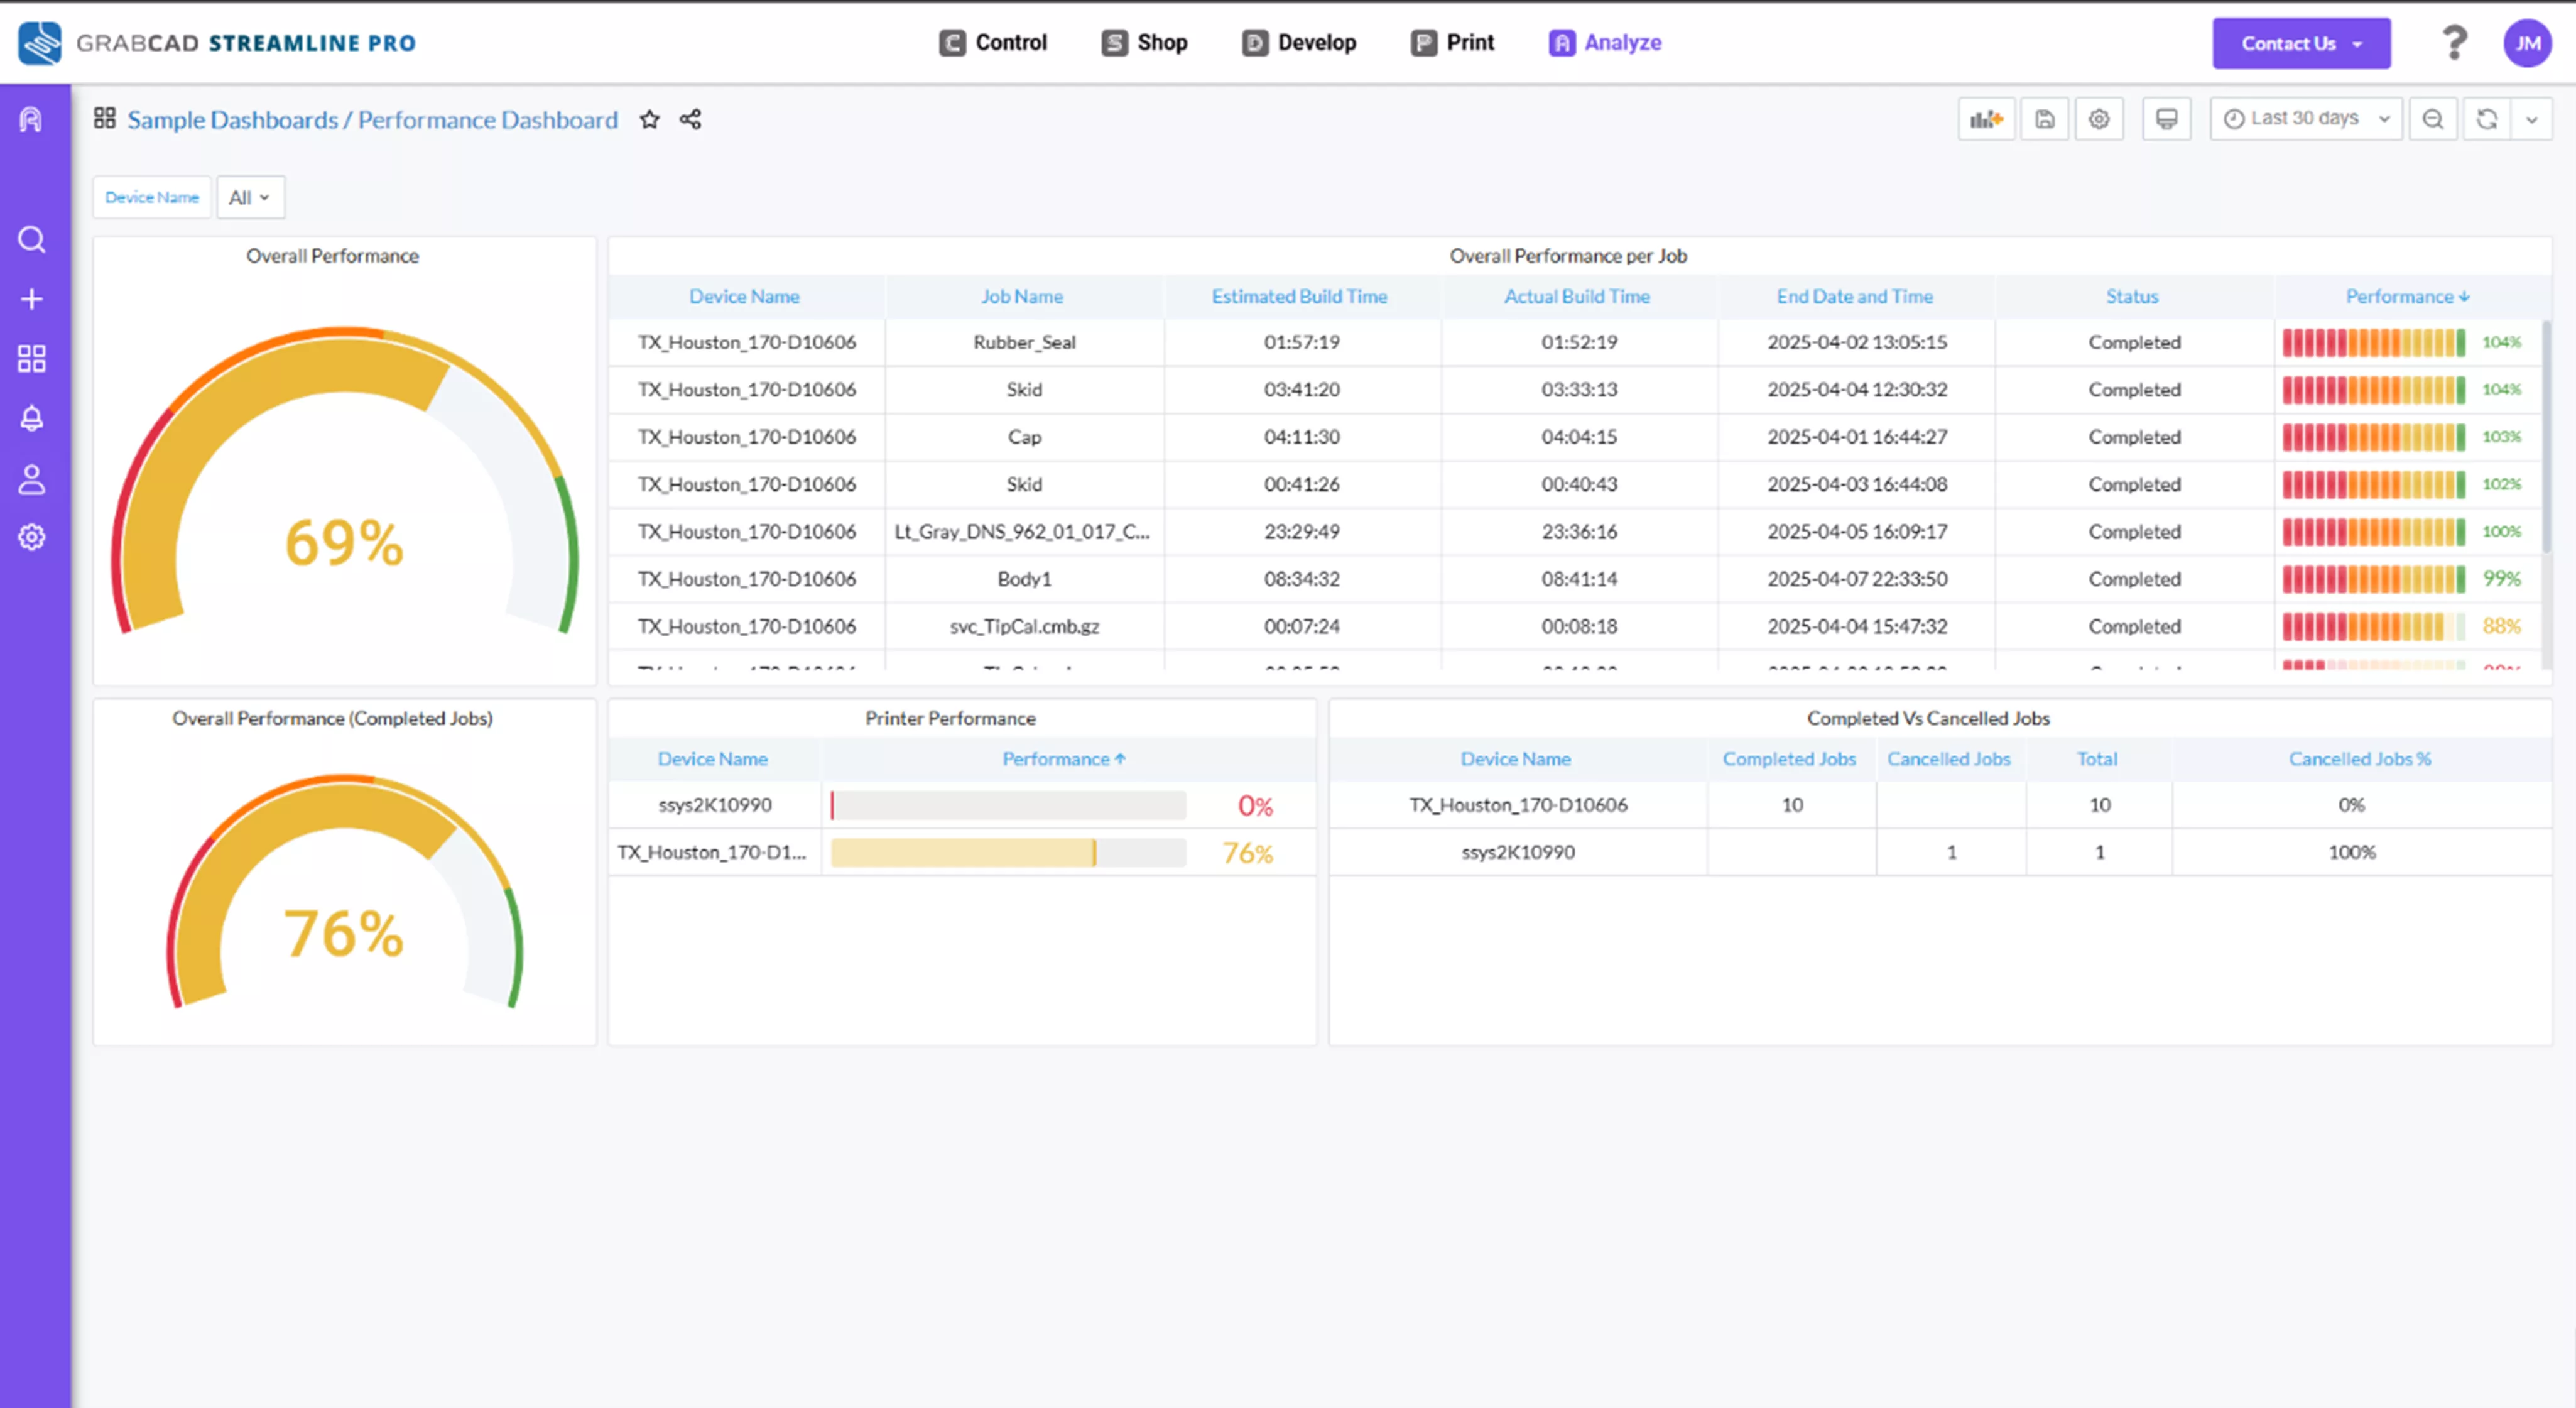
Task: Open the Overall Performance per Job panel title menu
Action: tap(1568, 256)
